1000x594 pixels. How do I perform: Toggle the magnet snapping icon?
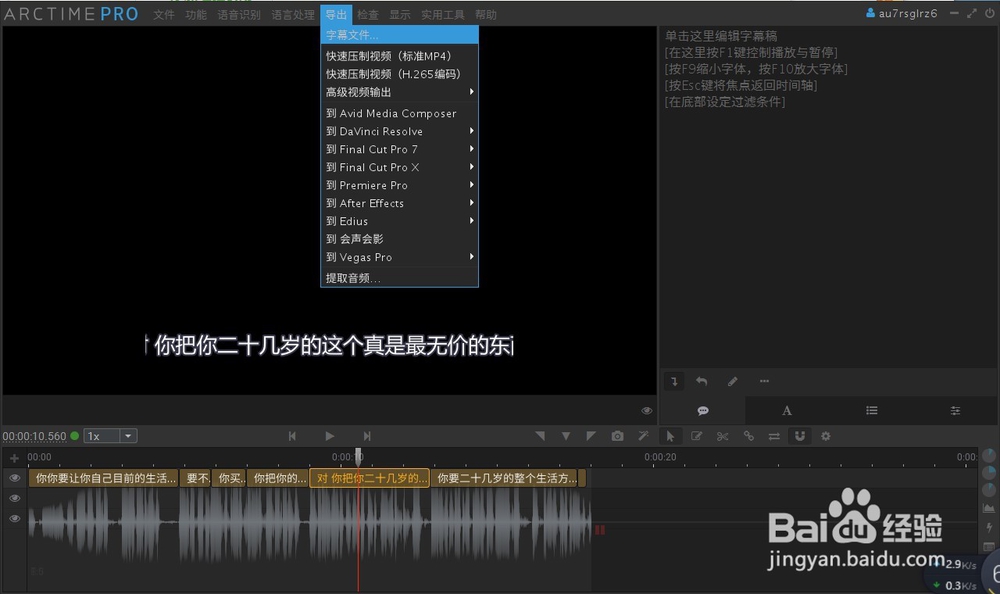800,436
